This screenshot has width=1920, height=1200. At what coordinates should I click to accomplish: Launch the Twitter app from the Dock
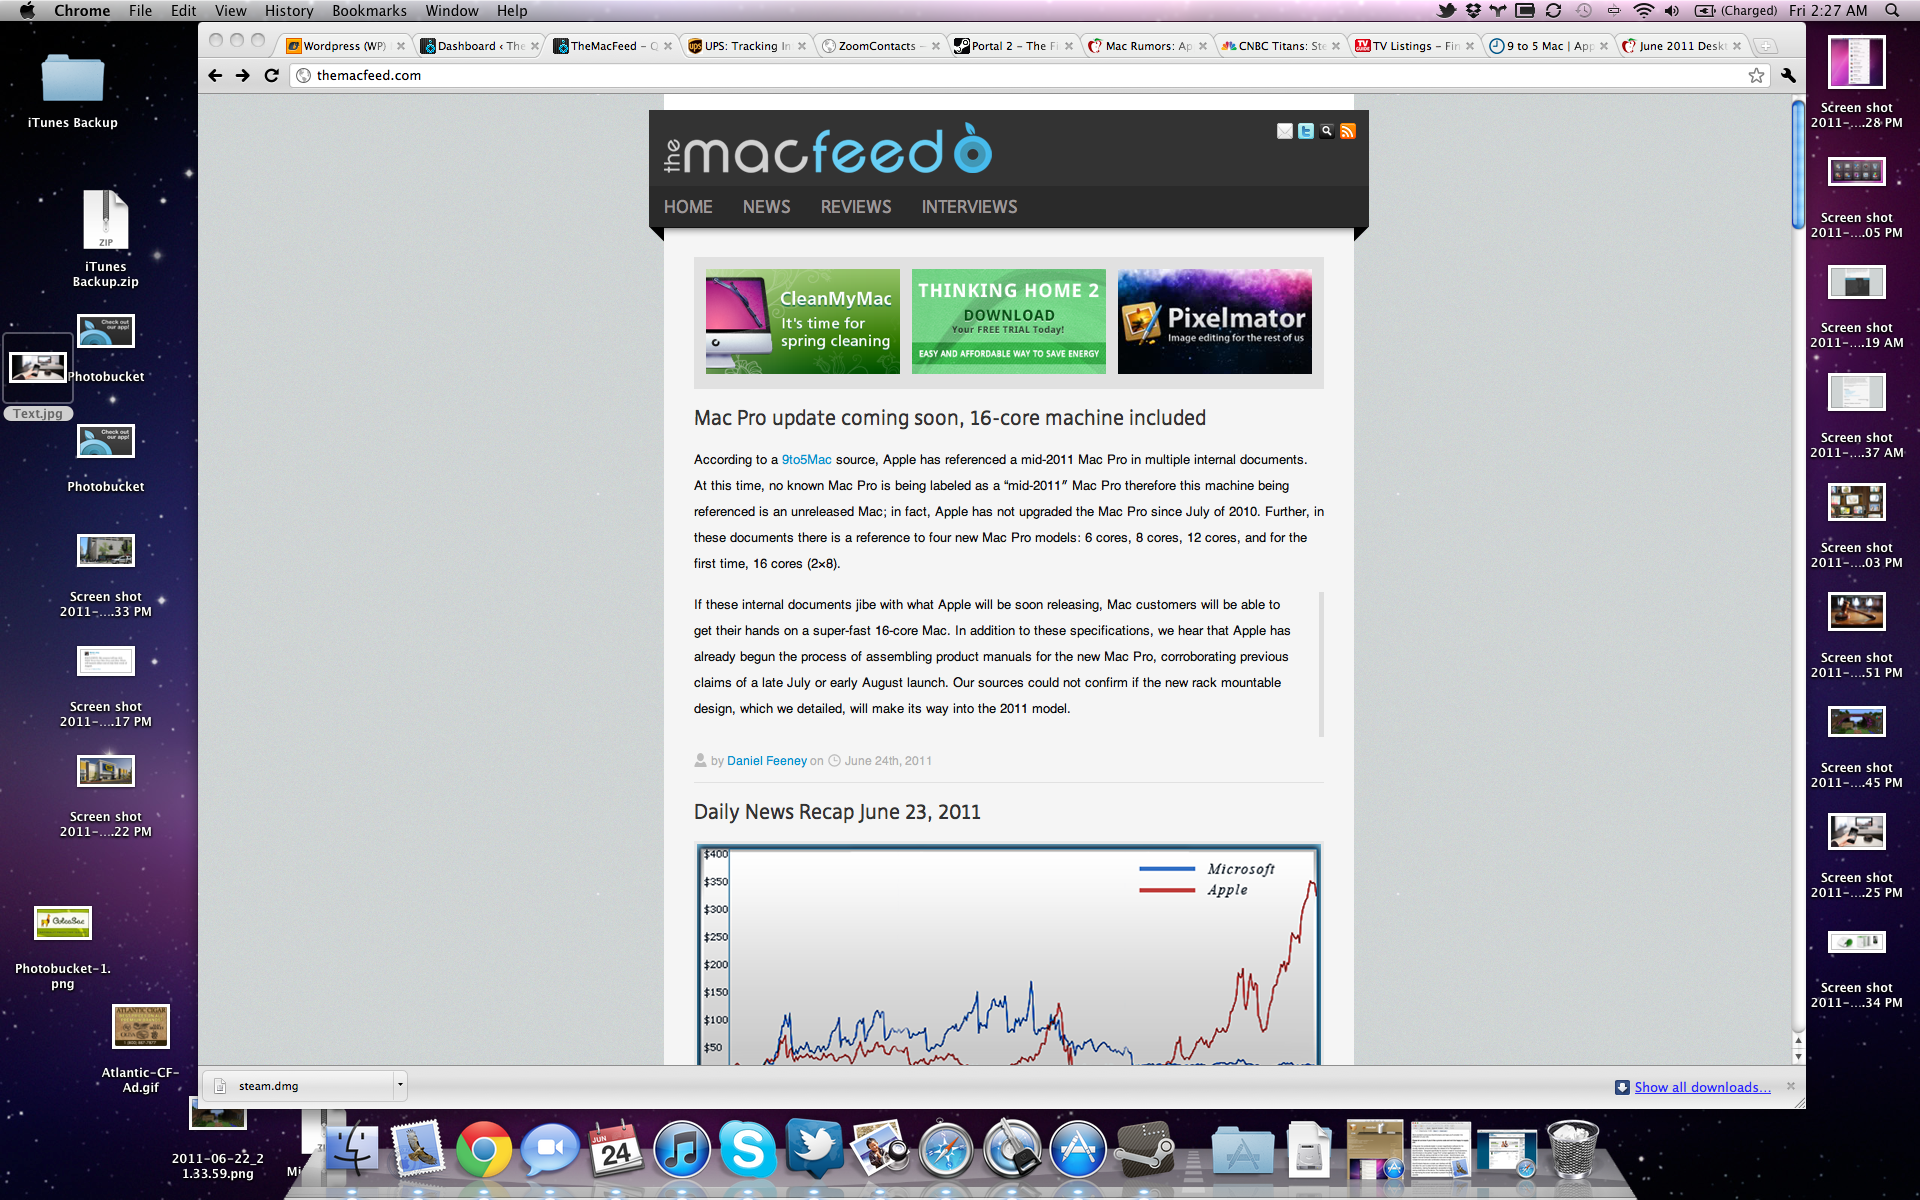pyautogui.click(x=814, y=1150)
